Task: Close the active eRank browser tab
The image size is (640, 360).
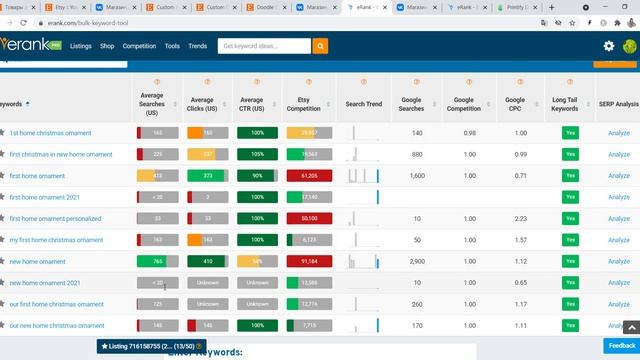Action: (x=384, y=7)
